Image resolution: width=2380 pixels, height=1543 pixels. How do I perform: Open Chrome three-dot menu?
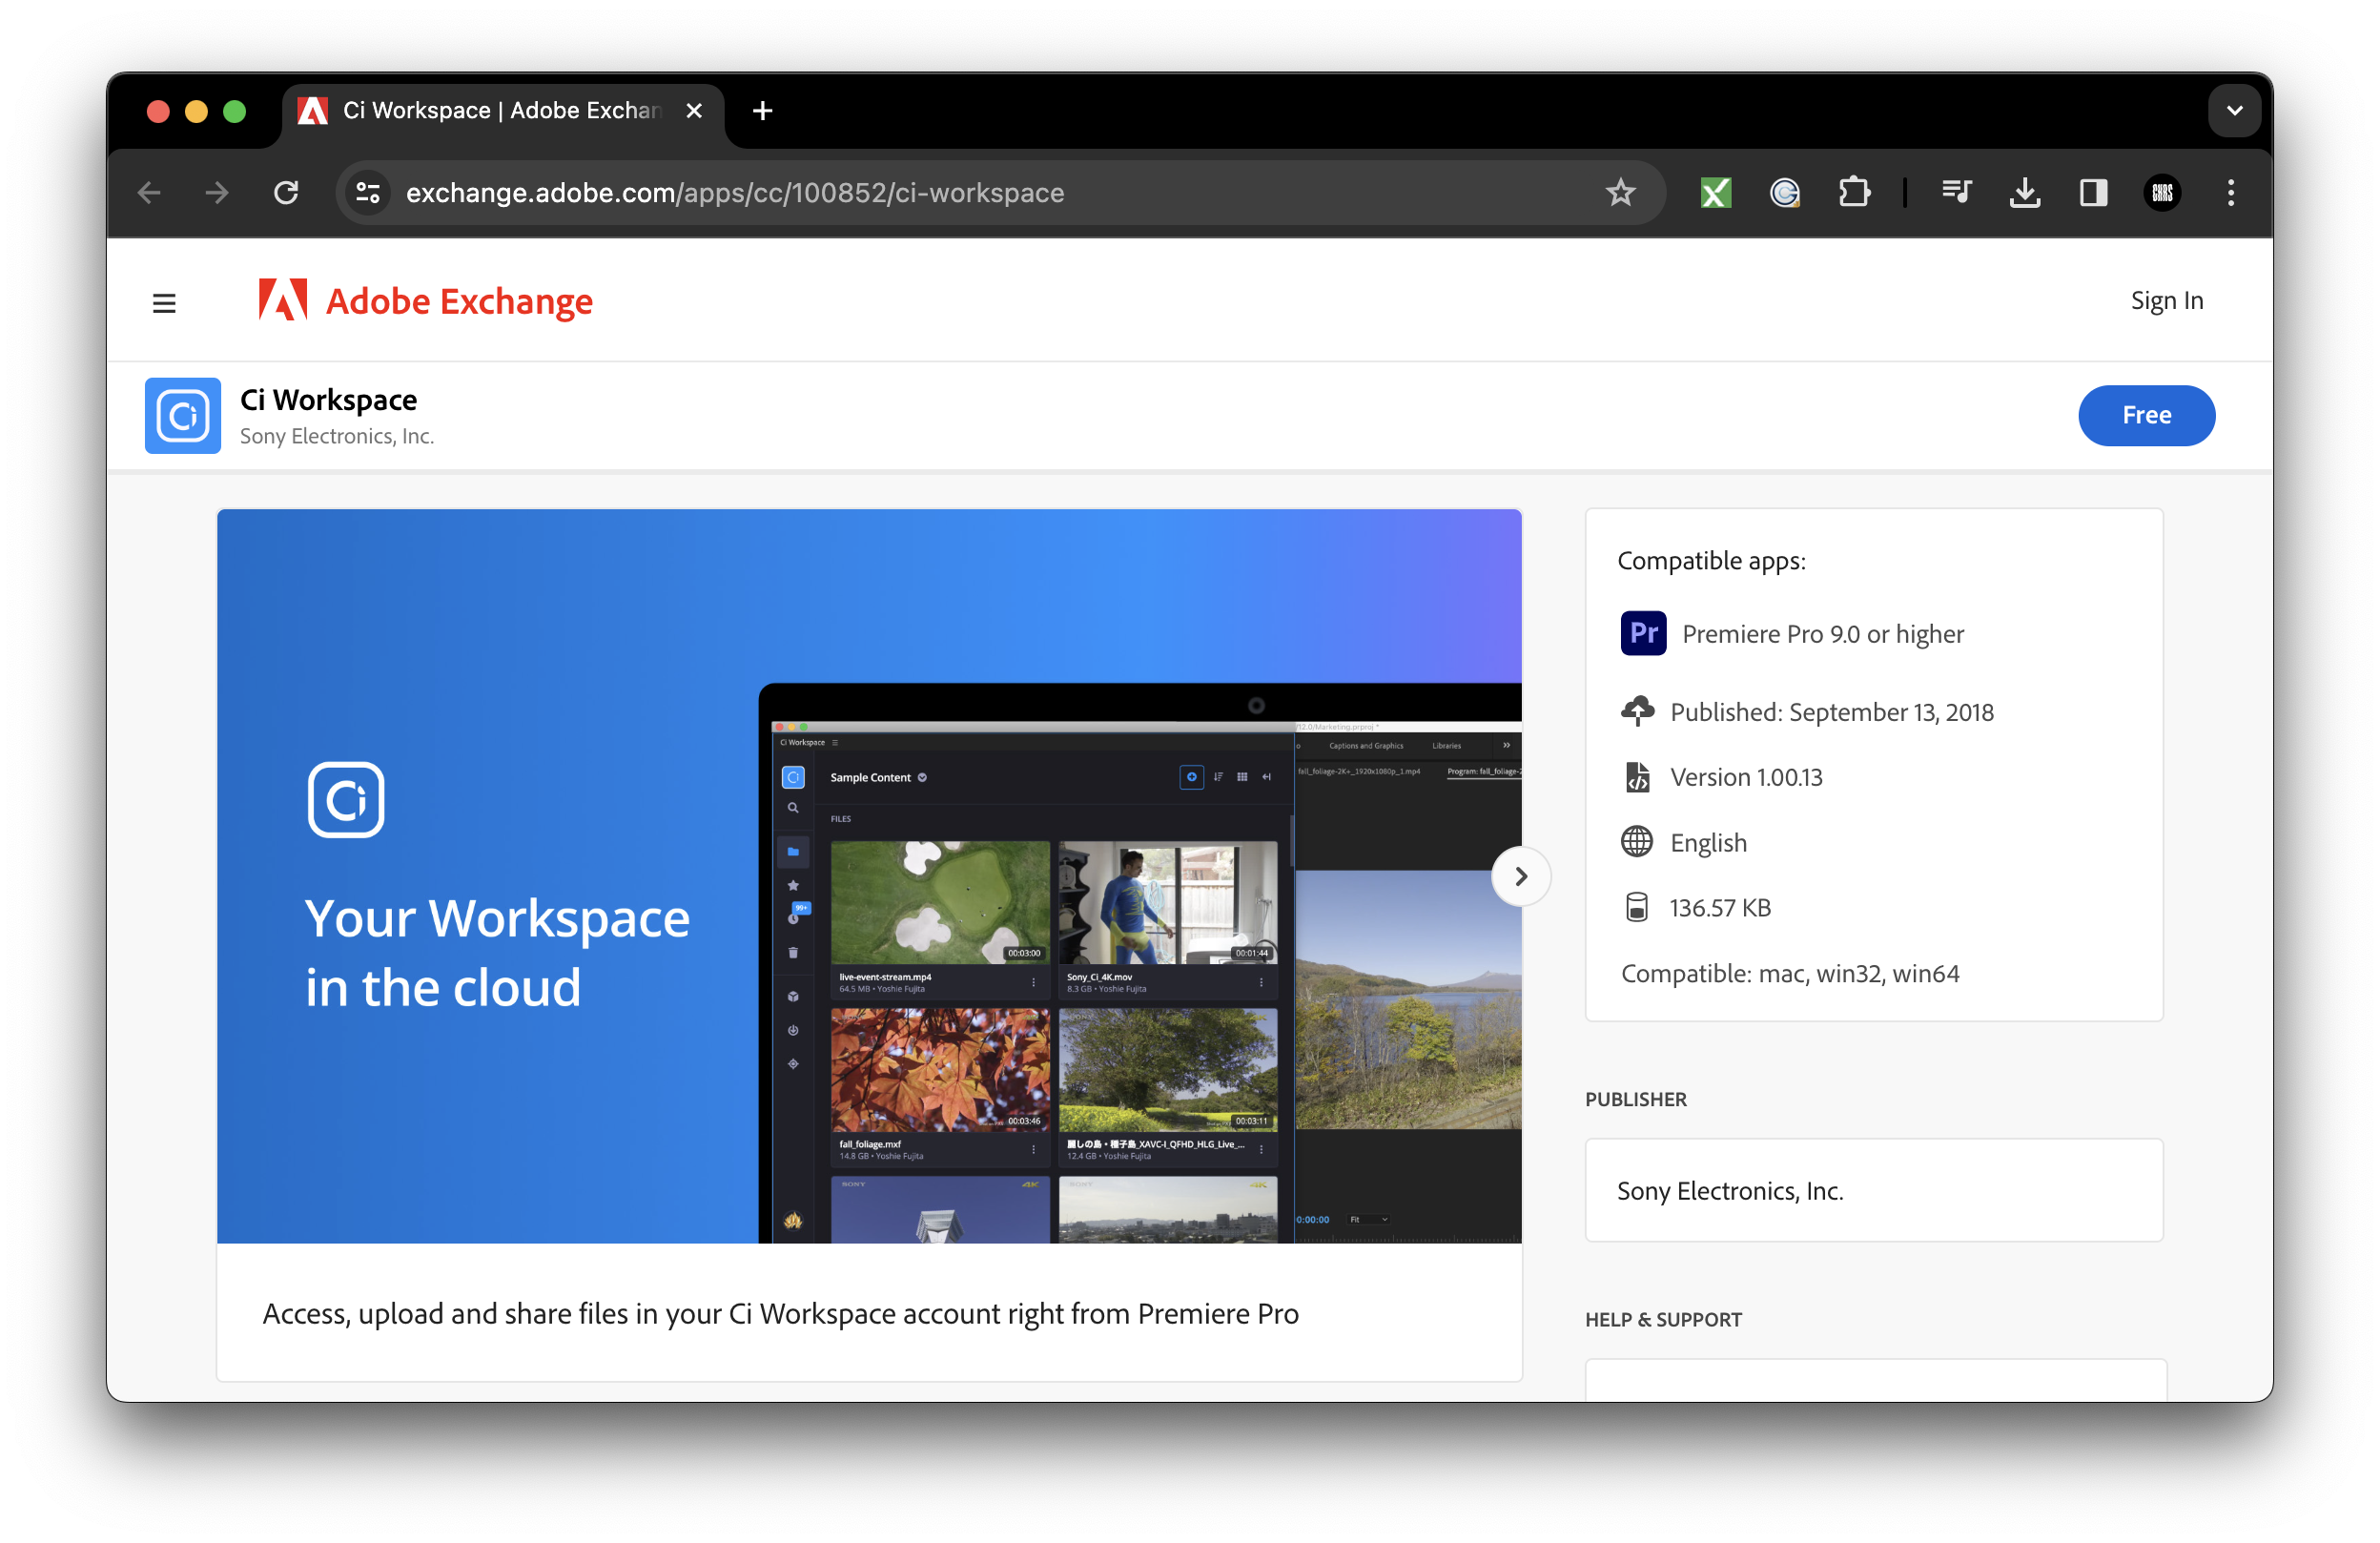tap(2229, 192)
